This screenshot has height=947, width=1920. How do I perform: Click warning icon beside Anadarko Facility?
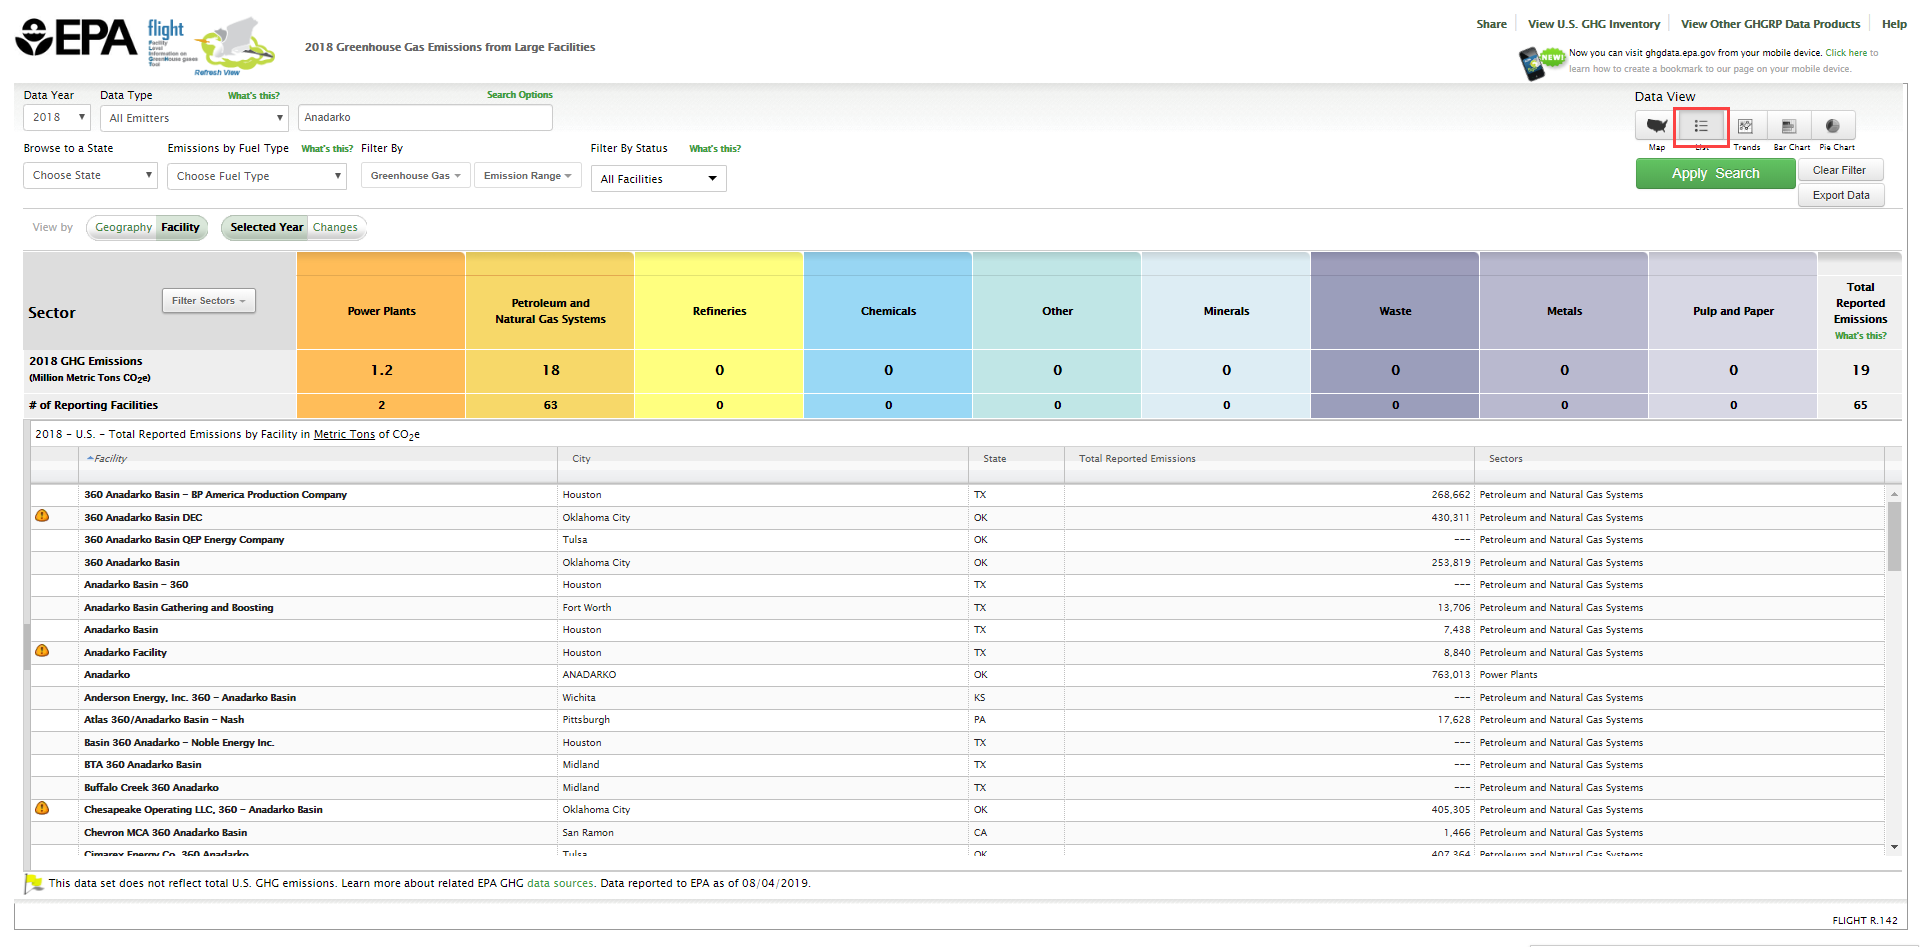click(x=42, y=651)
